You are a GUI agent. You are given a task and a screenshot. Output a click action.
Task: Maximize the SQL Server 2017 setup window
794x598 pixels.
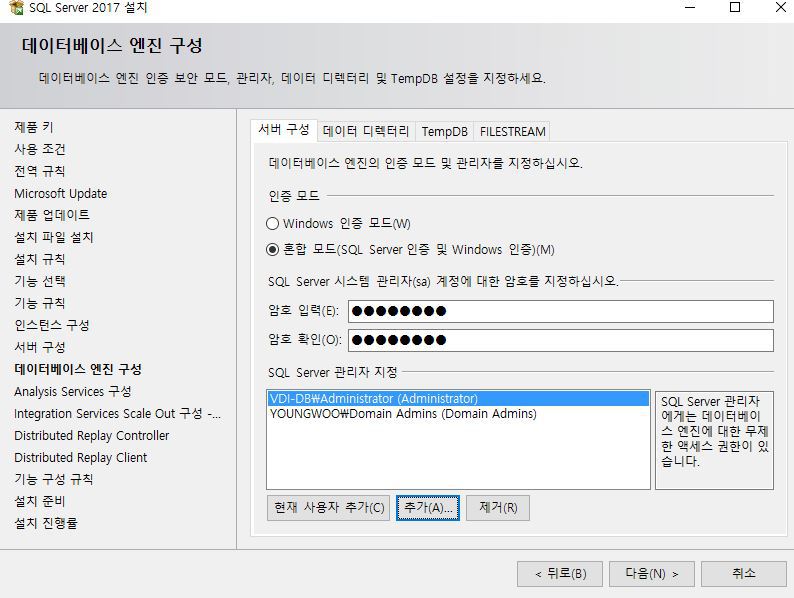[735, 7]
